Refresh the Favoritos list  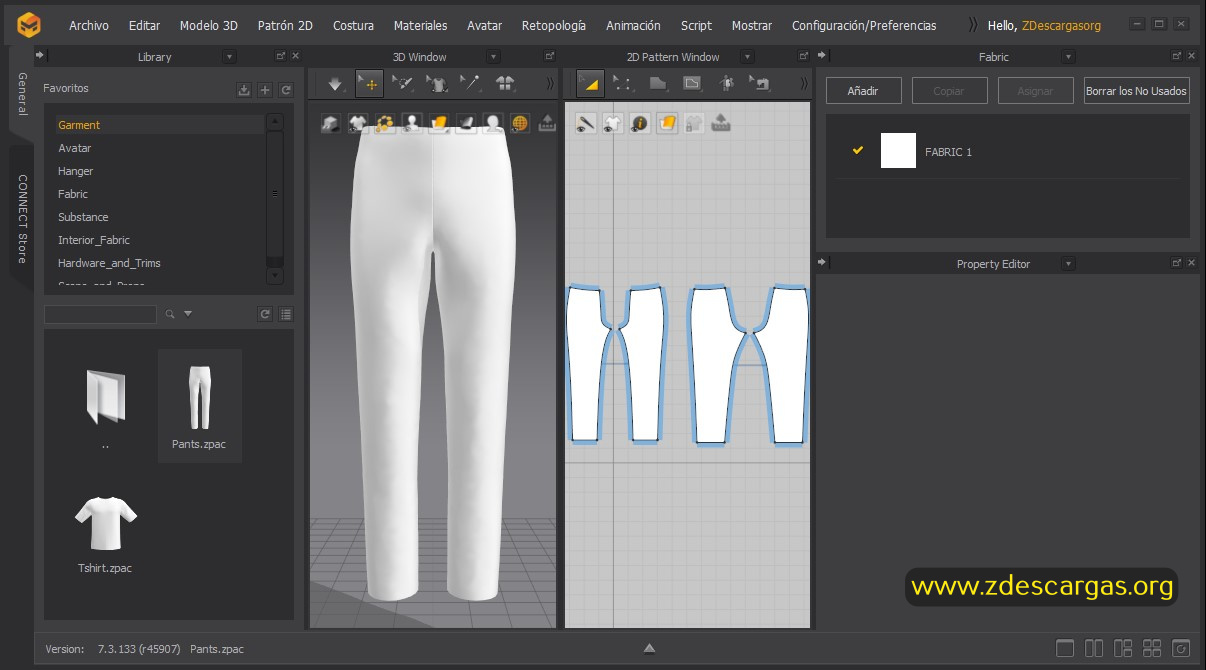pyautogui.click(x=286, y=90)
